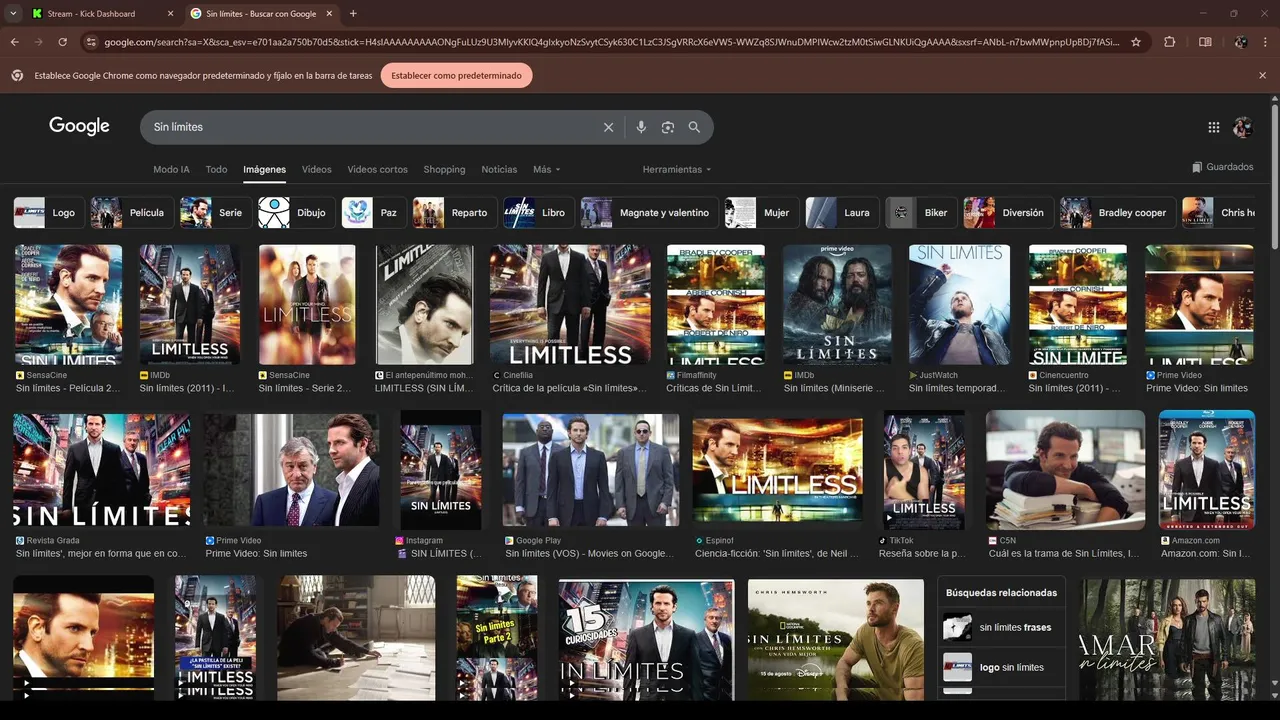The image size is (1280, 720).
Task: Click the Google logo
Action: click(79, 126)
